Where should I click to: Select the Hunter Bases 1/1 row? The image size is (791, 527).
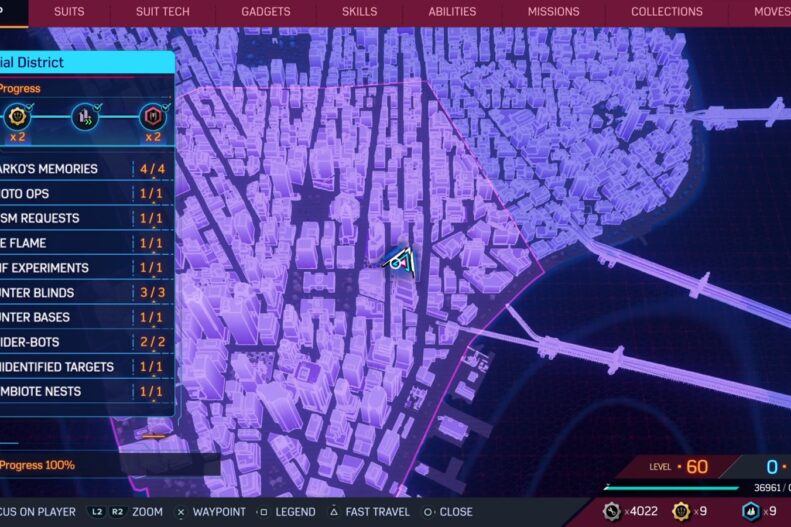point(86,317)
